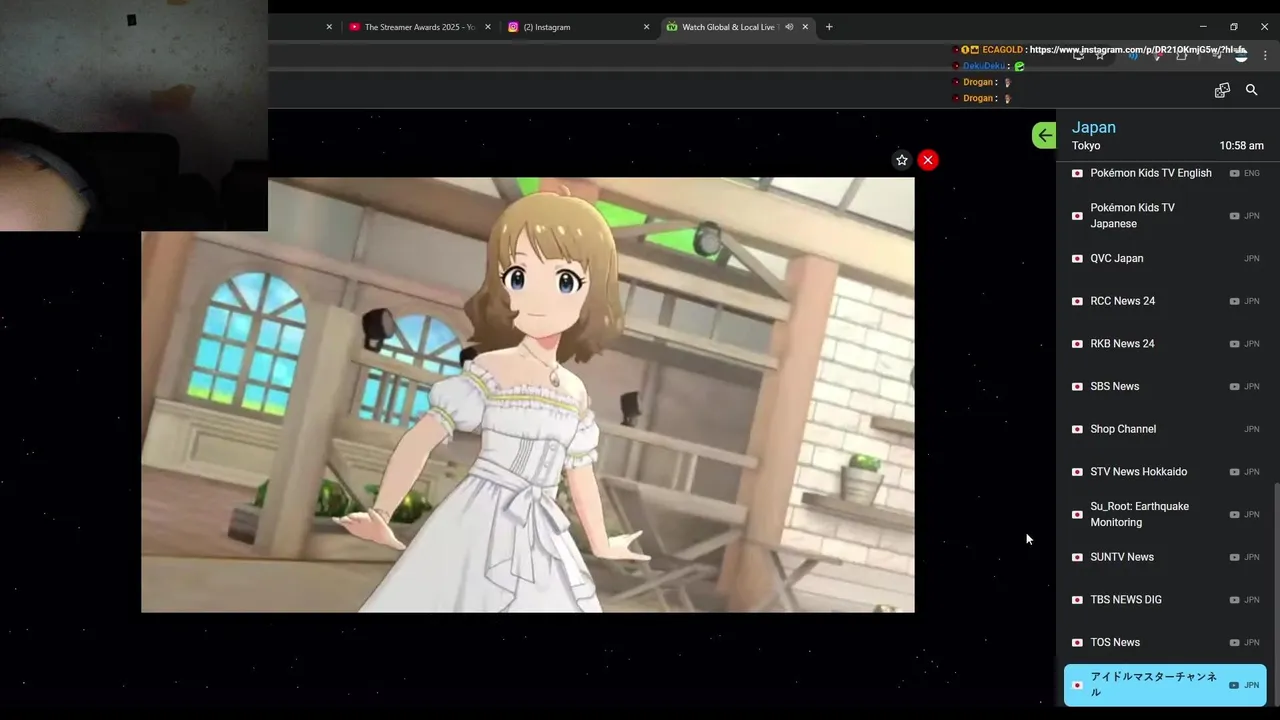This screenshot has width=1280, height=720.
Task: Close the Watch Global & Local Live tab
Action: pyautogui.click(x=805, y=27)
